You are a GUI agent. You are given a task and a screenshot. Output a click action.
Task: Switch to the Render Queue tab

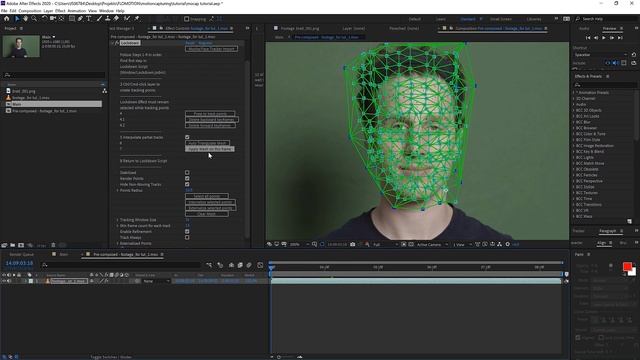(x=22, y=254)
